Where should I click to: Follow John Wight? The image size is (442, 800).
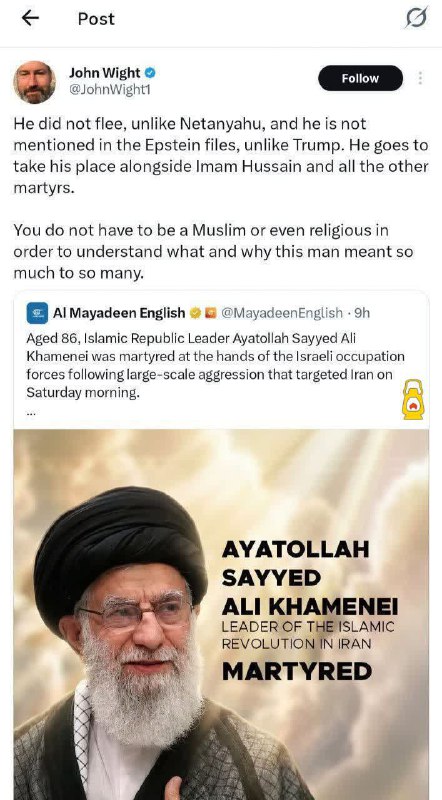(x=360, y=78)
